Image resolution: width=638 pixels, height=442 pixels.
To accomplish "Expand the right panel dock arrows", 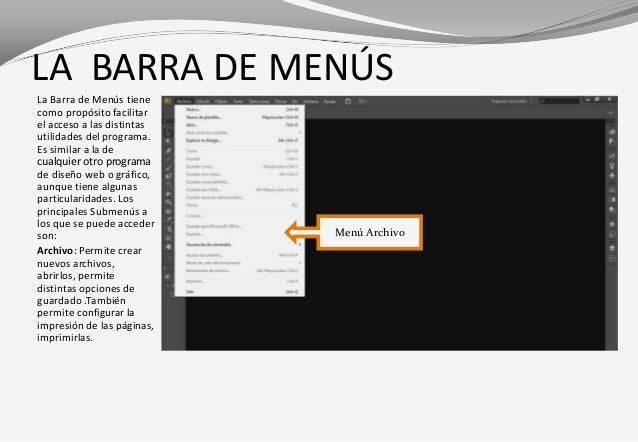I will point(616,121).
